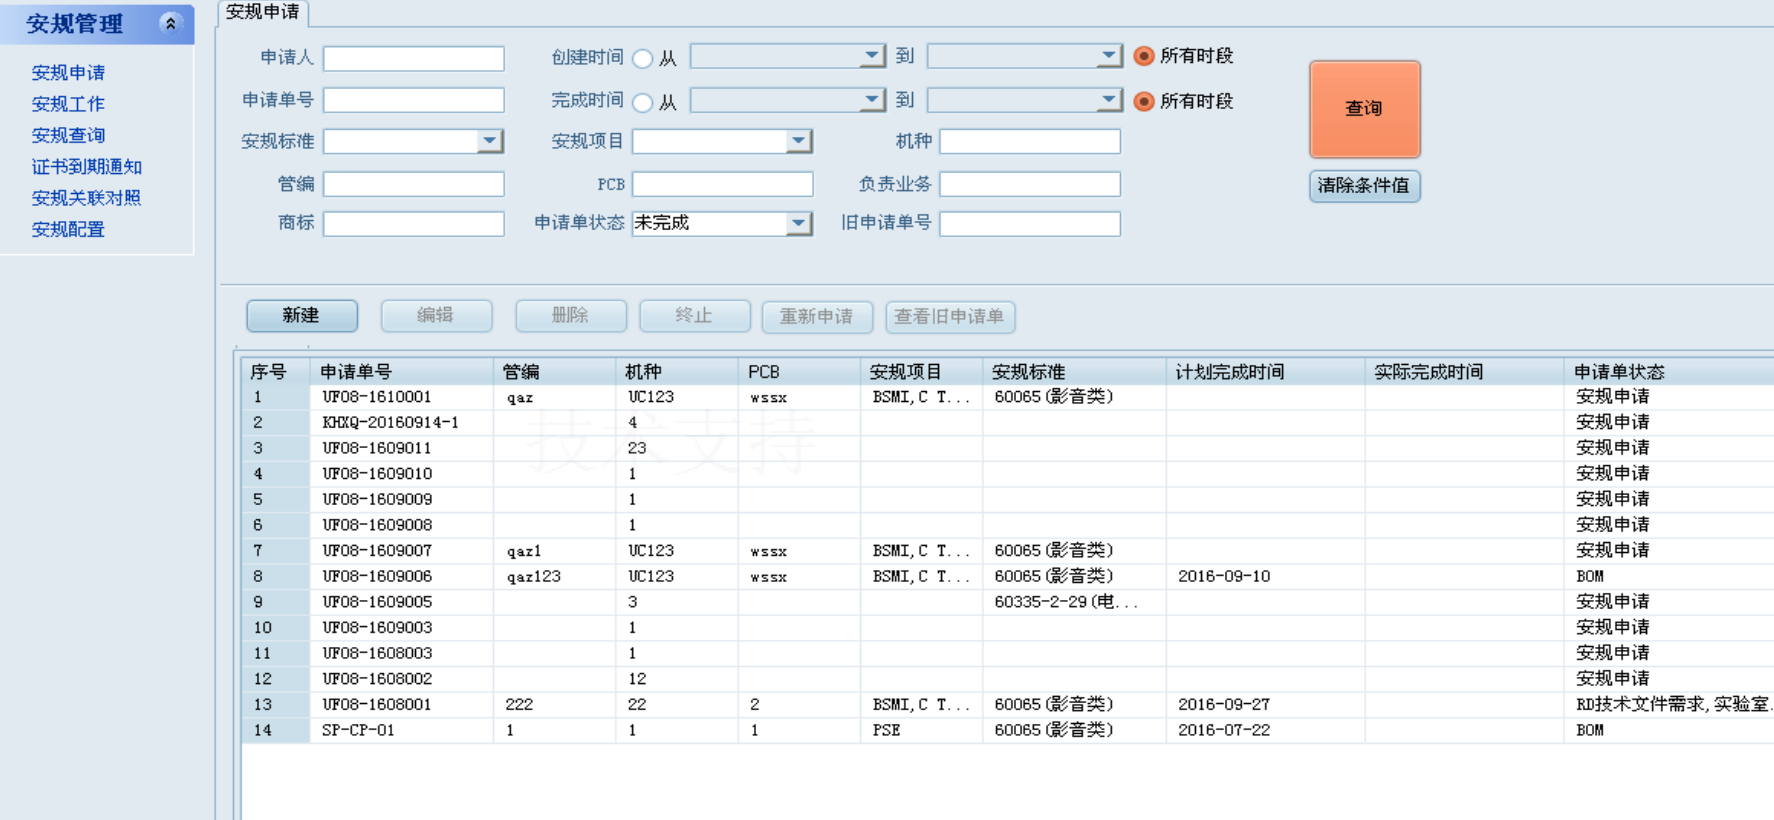
Task: Select row UF08-1609007
Action: click(1008, 551)
